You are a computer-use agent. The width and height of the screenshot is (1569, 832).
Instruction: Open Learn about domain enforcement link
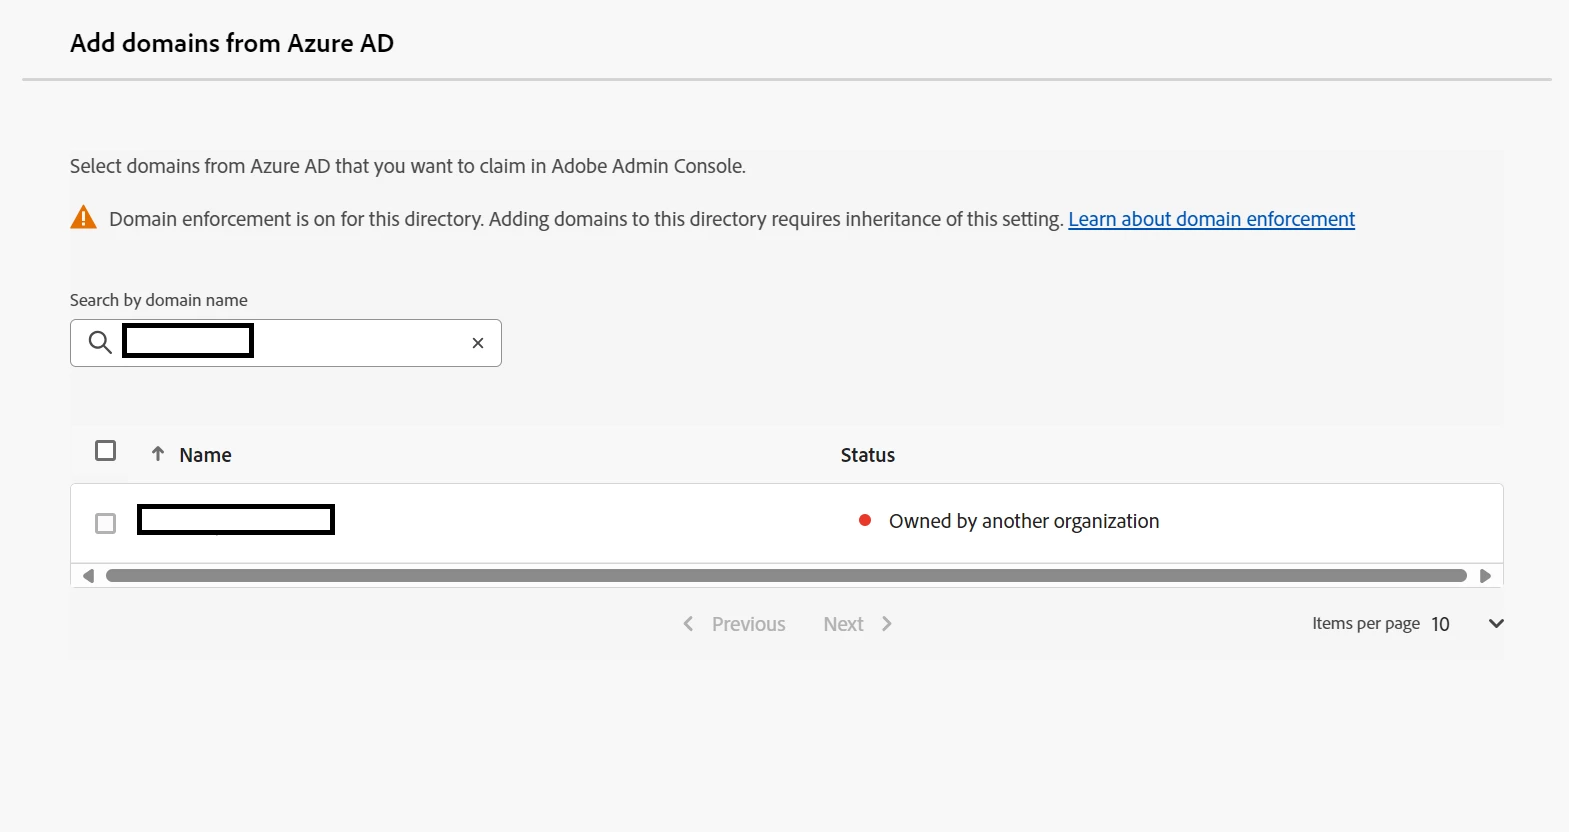(1211, 219)
